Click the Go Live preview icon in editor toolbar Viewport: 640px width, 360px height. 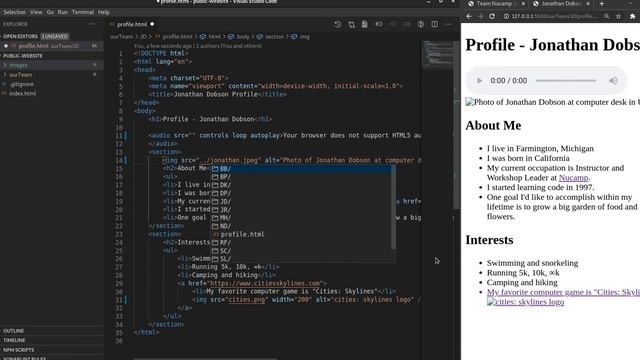tap(421, 24)
